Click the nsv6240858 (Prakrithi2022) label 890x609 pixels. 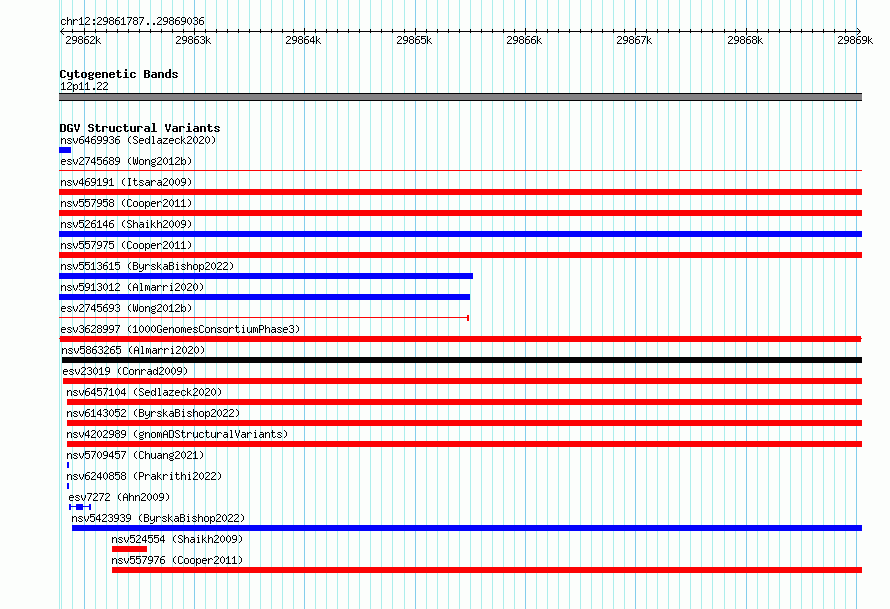[144, 476]
